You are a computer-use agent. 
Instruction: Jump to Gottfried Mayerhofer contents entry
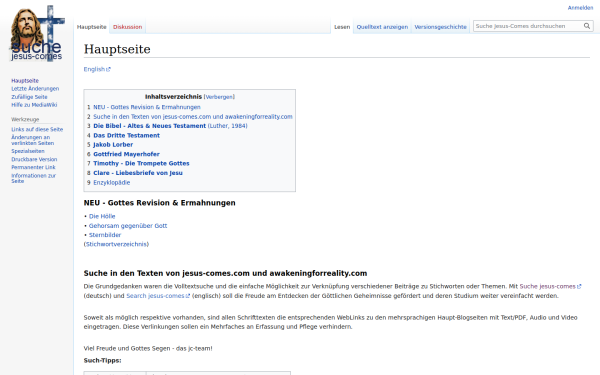pos(126,154)
